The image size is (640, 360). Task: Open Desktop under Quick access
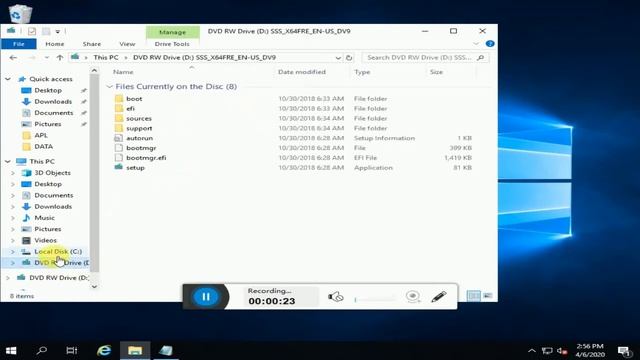[x=48, y=90]
